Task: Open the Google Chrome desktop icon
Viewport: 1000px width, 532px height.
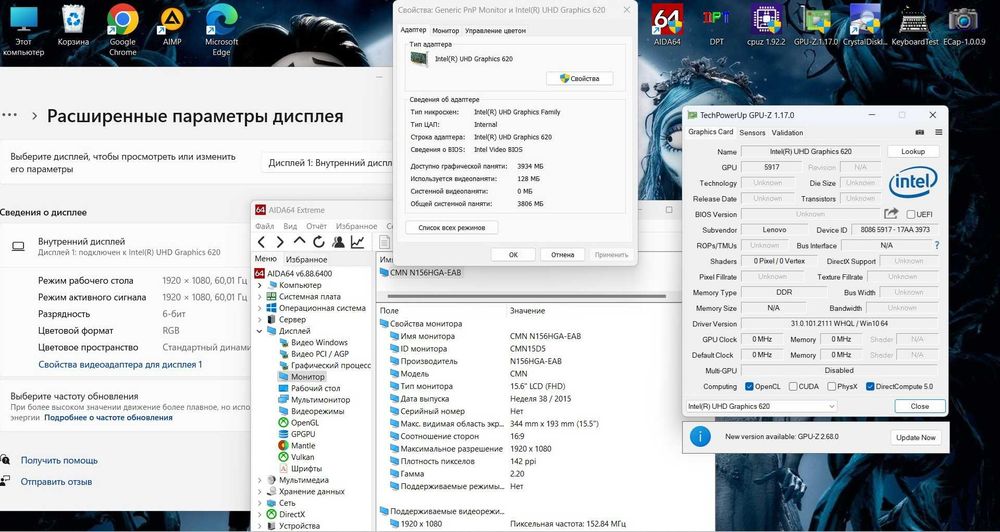Action: pos(122,29)
